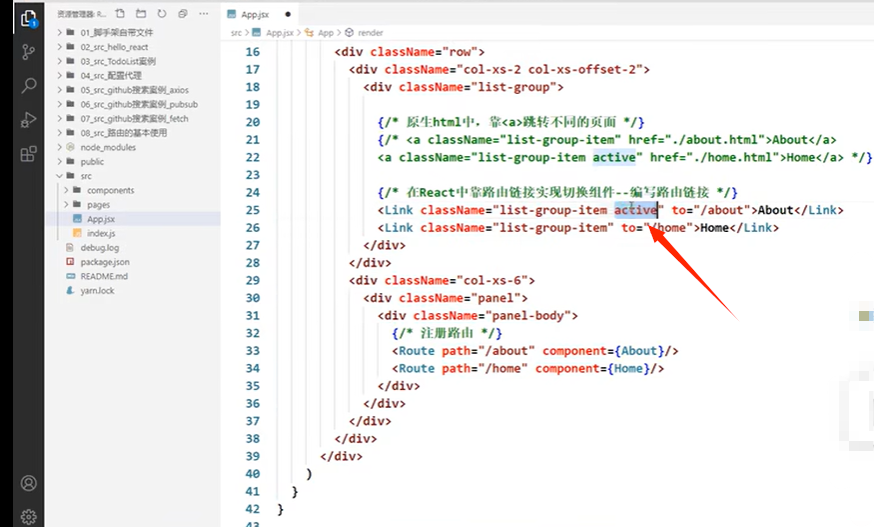Expand the 03_src_TodoList案例 folder
874x527 pixels.
pos(118,61)
